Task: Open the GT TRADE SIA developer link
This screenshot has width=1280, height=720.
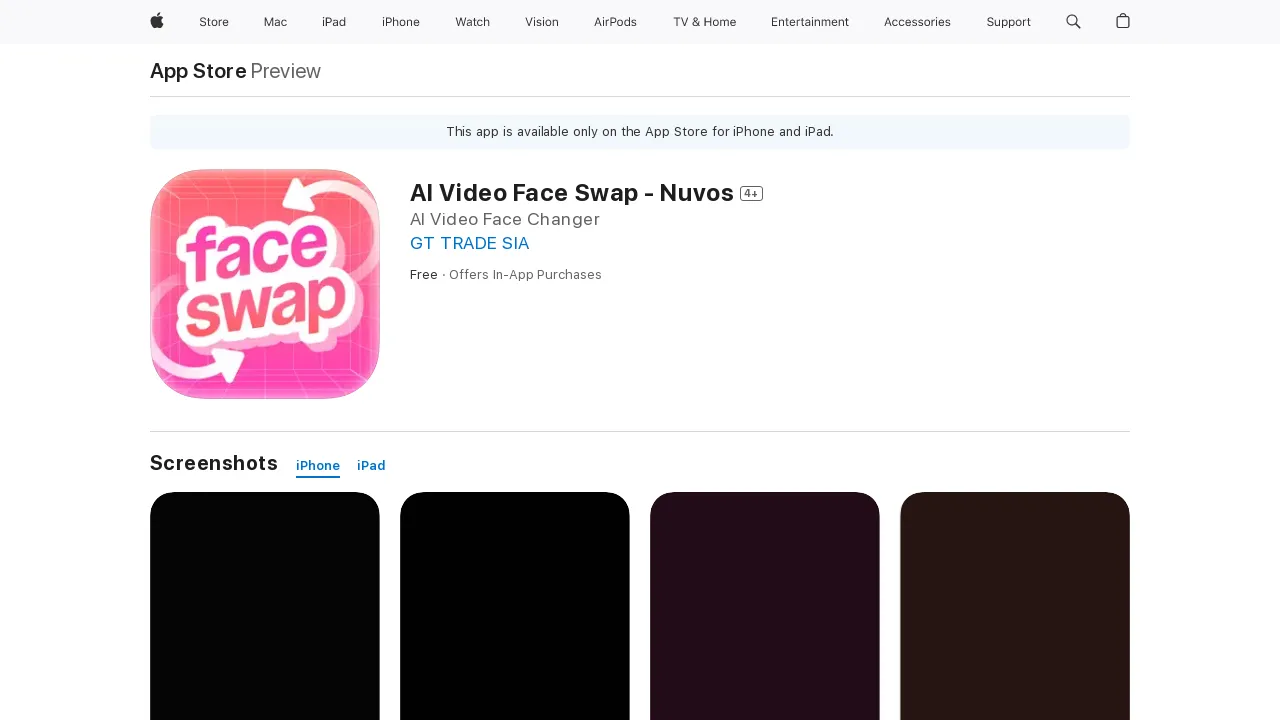Action: click(x=470, y=243)
